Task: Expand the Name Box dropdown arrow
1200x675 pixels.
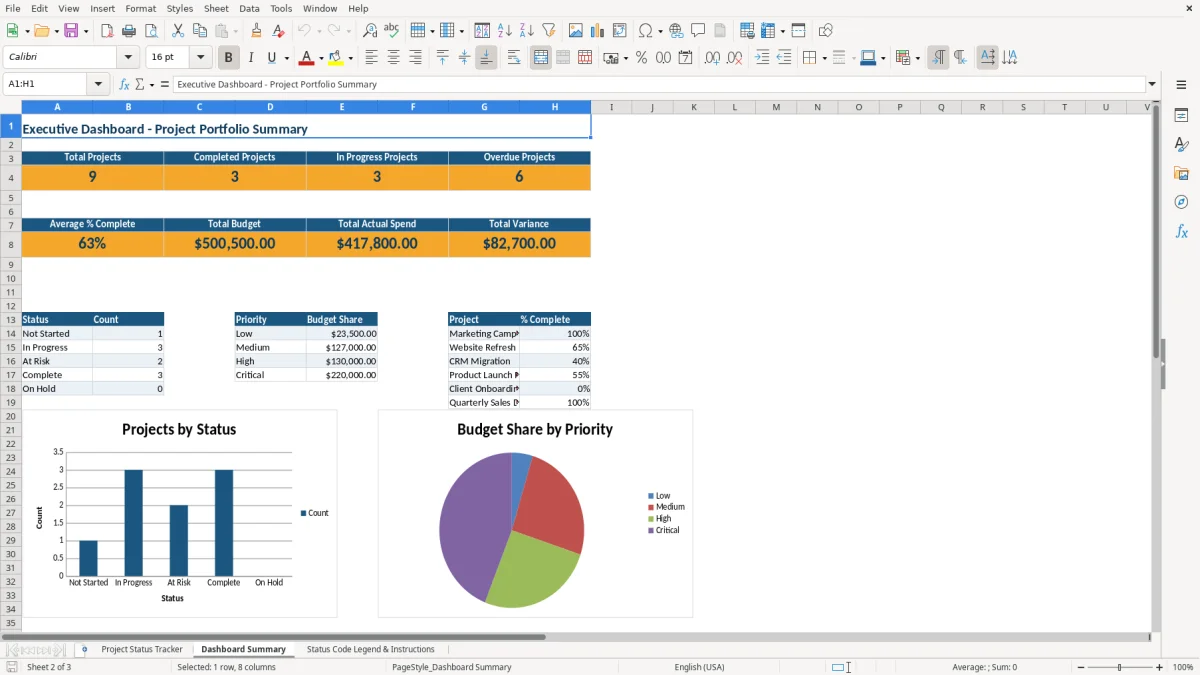Action: click(x=98, y=85)
